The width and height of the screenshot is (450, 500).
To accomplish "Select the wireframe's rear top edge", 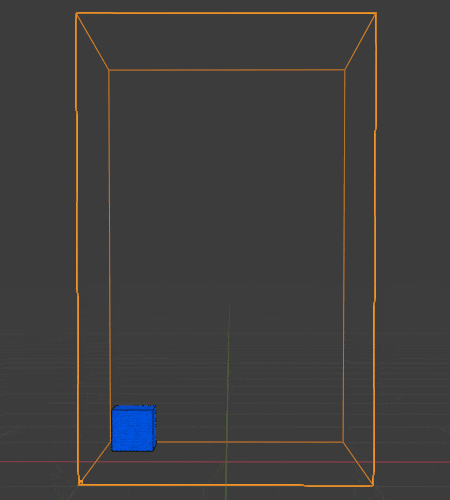I will point(227,70).
